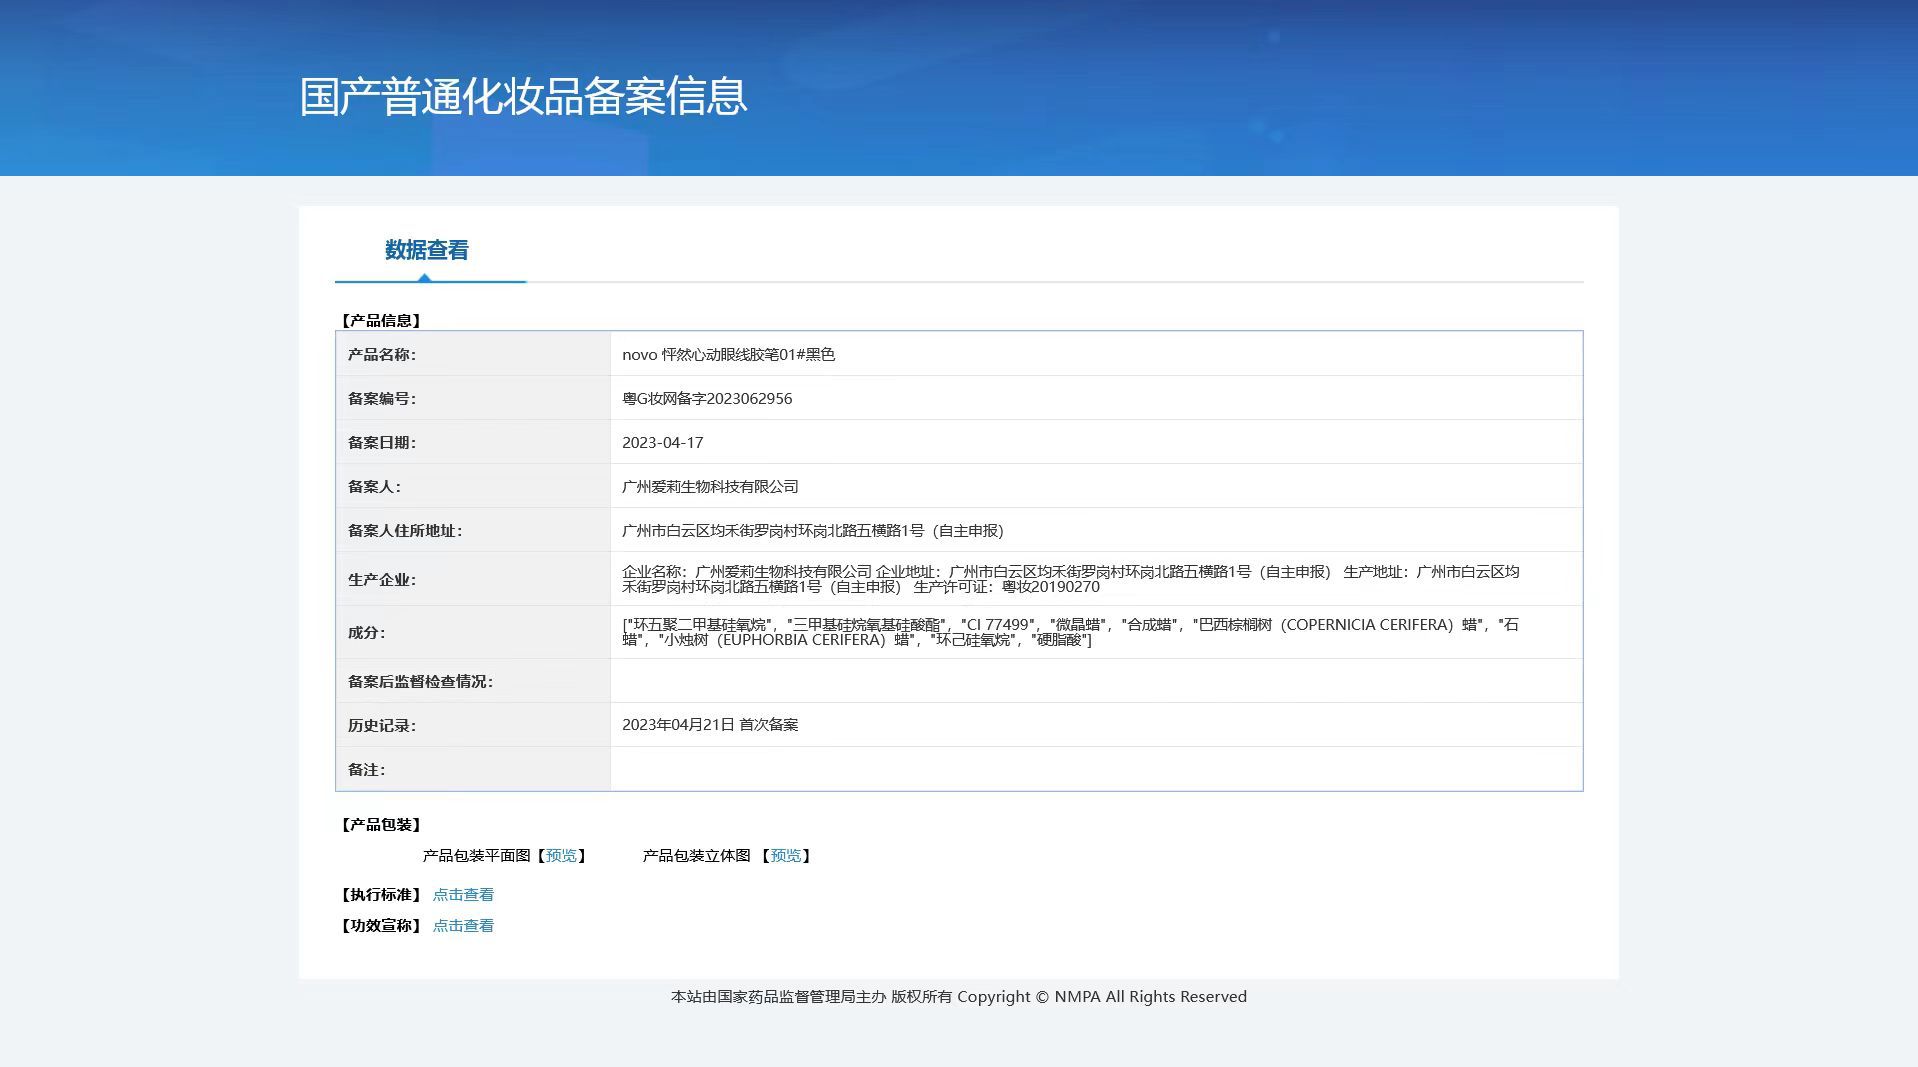Click the 备案日期 label cell
Screen dimensions: 1918x1067
point(473,442)
